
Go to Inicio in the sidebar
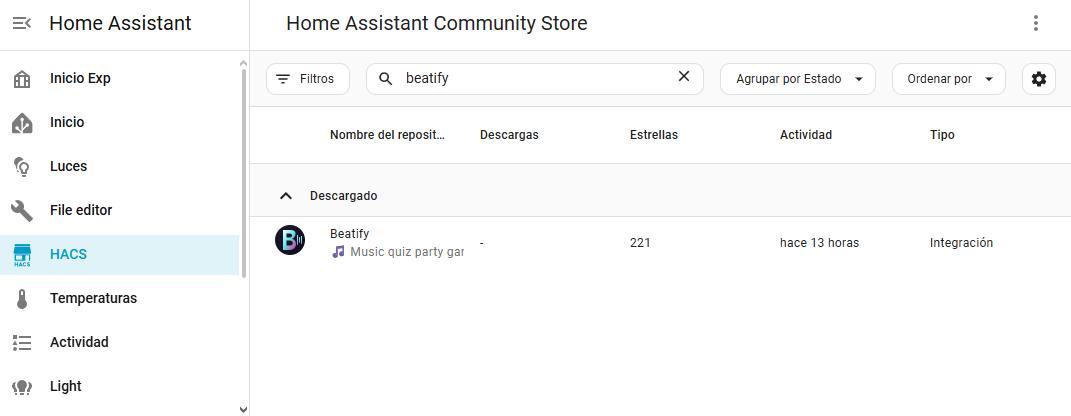click(120, 123)
